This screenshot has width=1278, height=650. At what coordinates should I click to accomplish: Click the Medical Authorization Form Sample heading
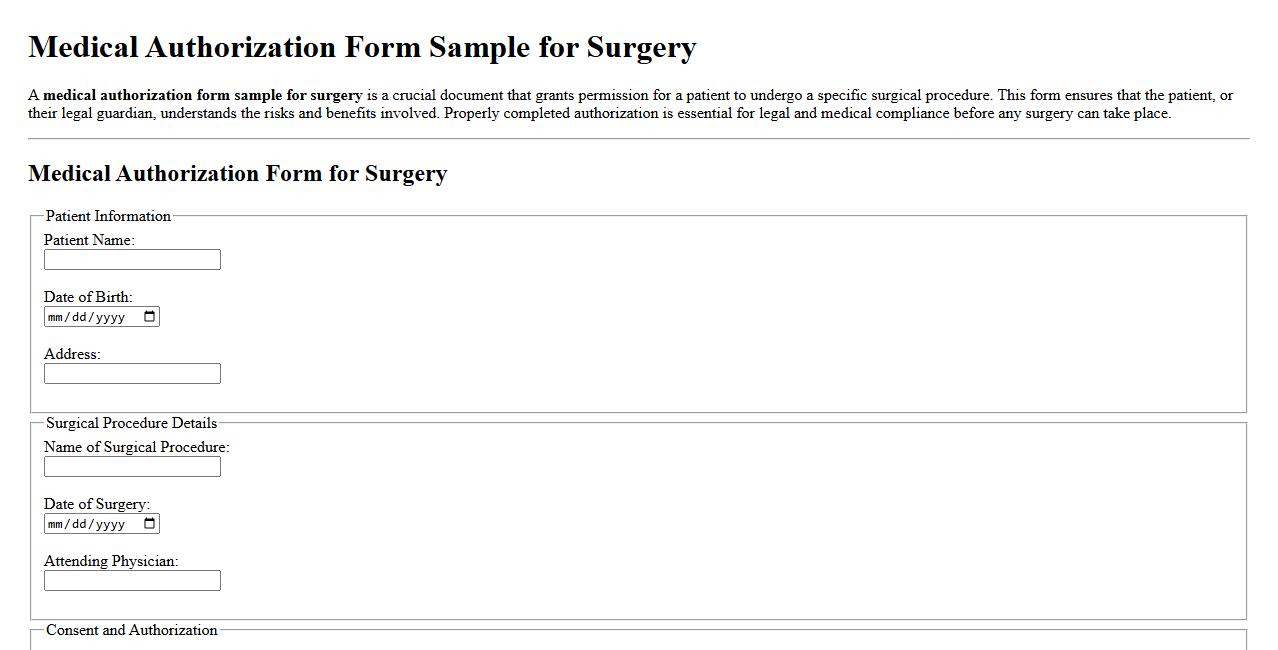click(362, 46)
